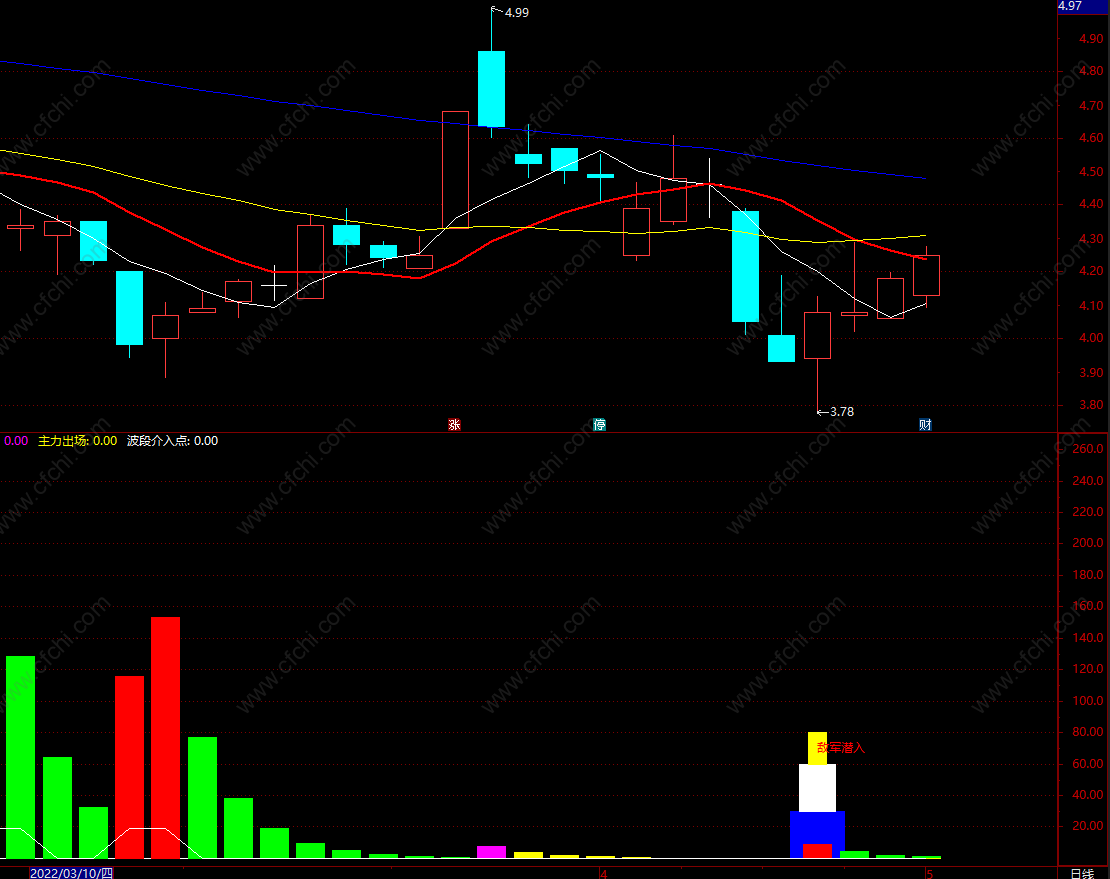
Task: Select the 主力出场: 0.00 indicator label
Action: point(77,441)
